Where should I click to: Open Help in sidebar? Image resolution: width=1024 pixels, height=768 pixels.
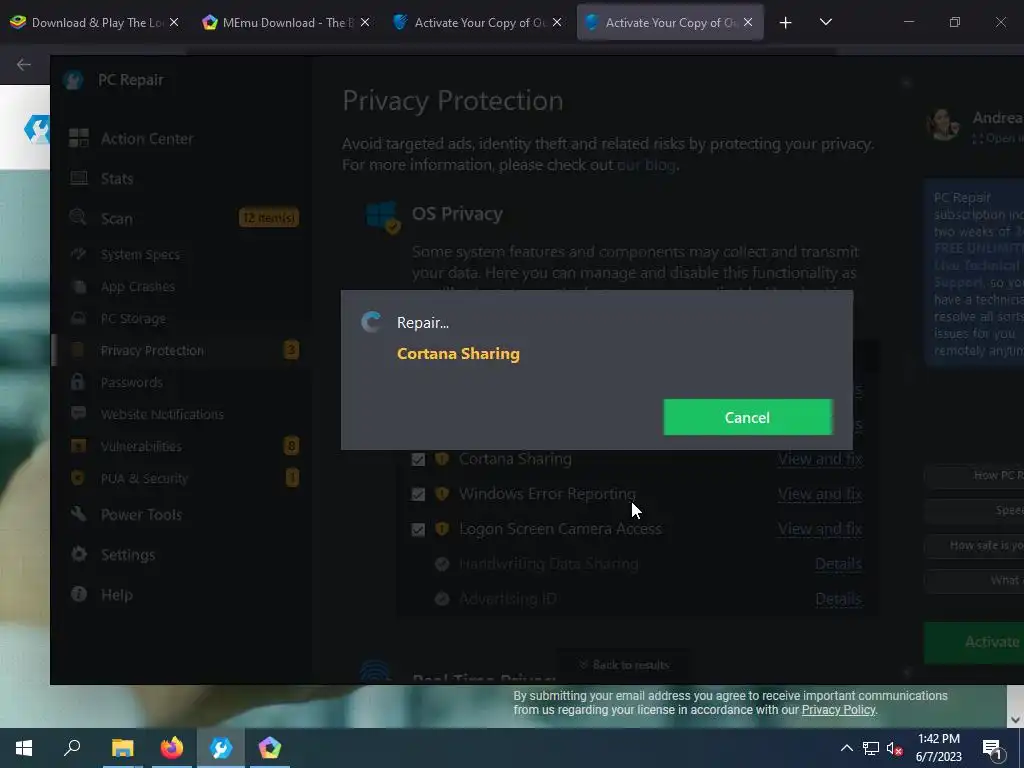point(116,595)
